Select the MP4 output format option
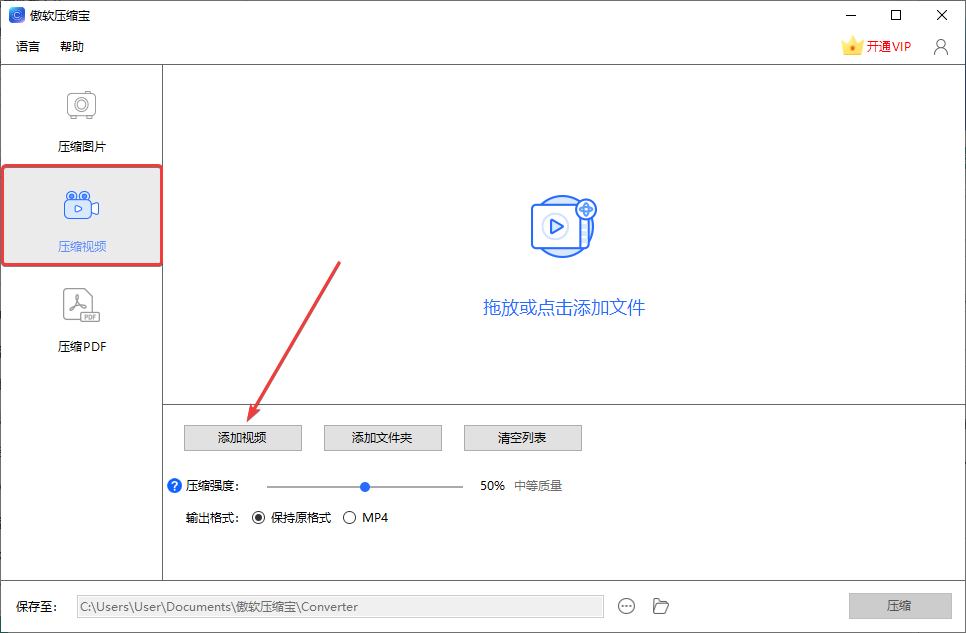Viewport: 966px width, 633px height. pyautogui.click(x=365, y=518)
